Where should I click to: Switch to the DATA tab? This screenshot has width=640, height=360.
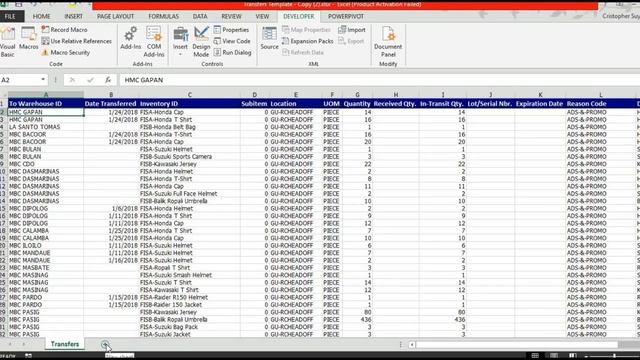[x=200, y=16]
